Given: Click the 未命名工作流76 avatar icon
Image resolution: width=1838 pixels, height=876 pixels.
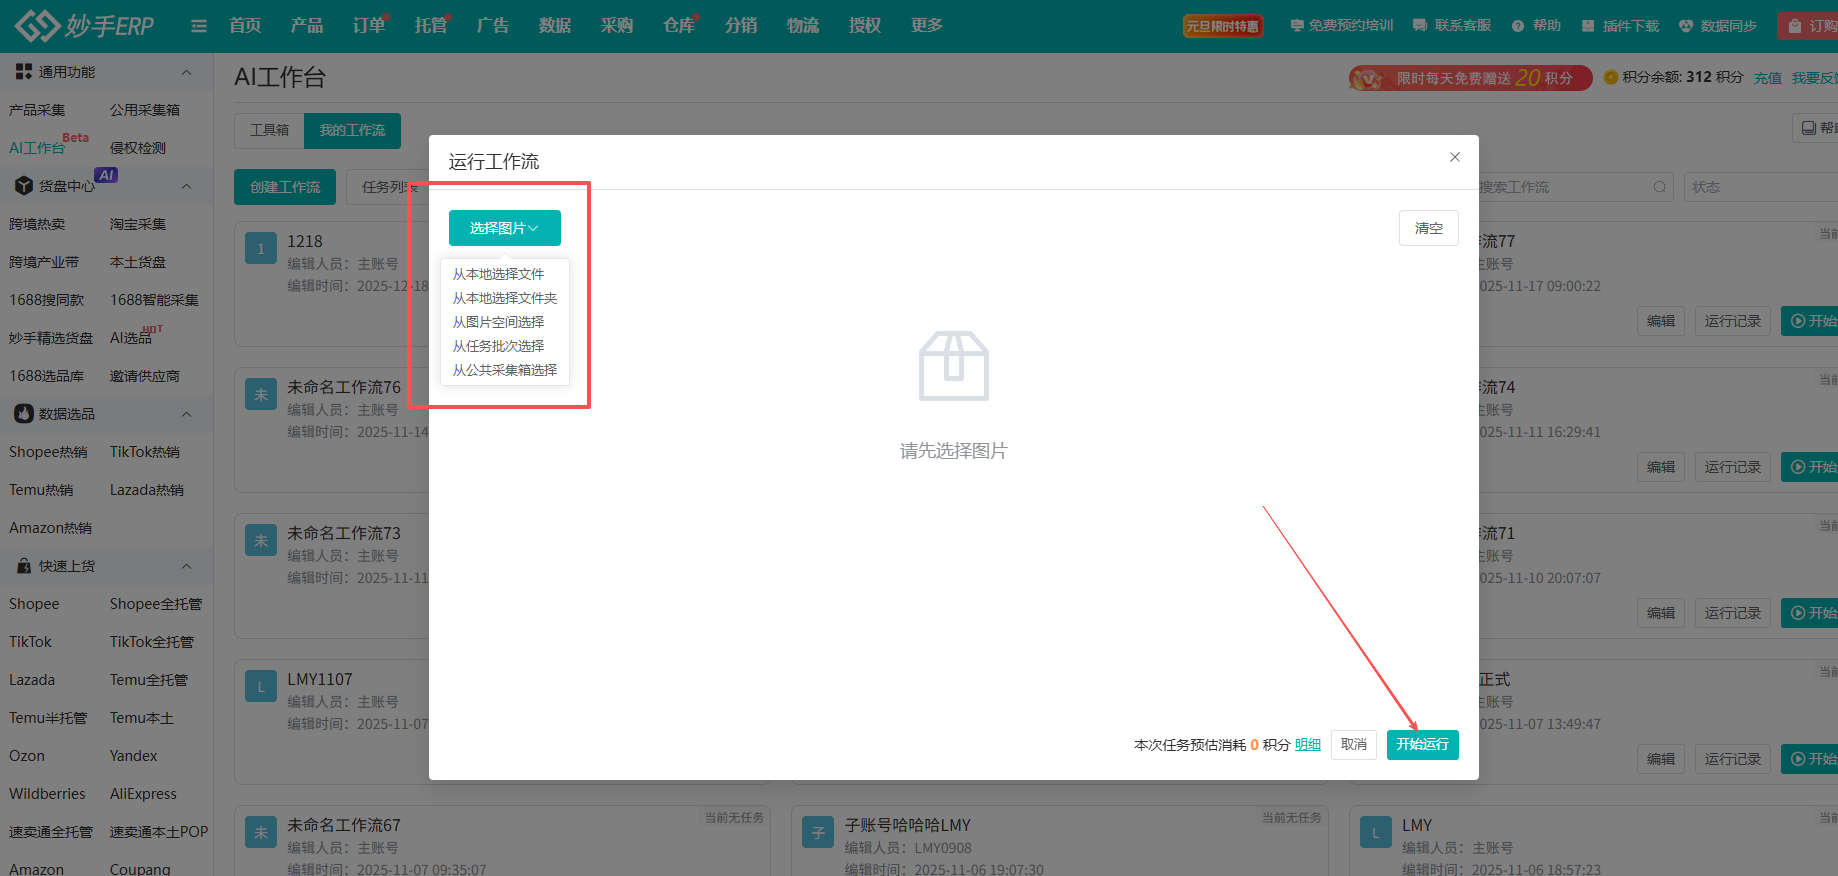Looking at the screenshot, I should click(x=261, y=395).
